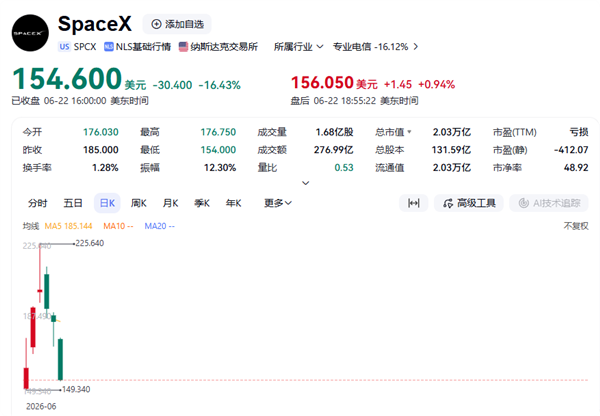Toggle 总市值 dropdown triangle
The width and height of the screenshot is (600, 416).
pos(409,132)
